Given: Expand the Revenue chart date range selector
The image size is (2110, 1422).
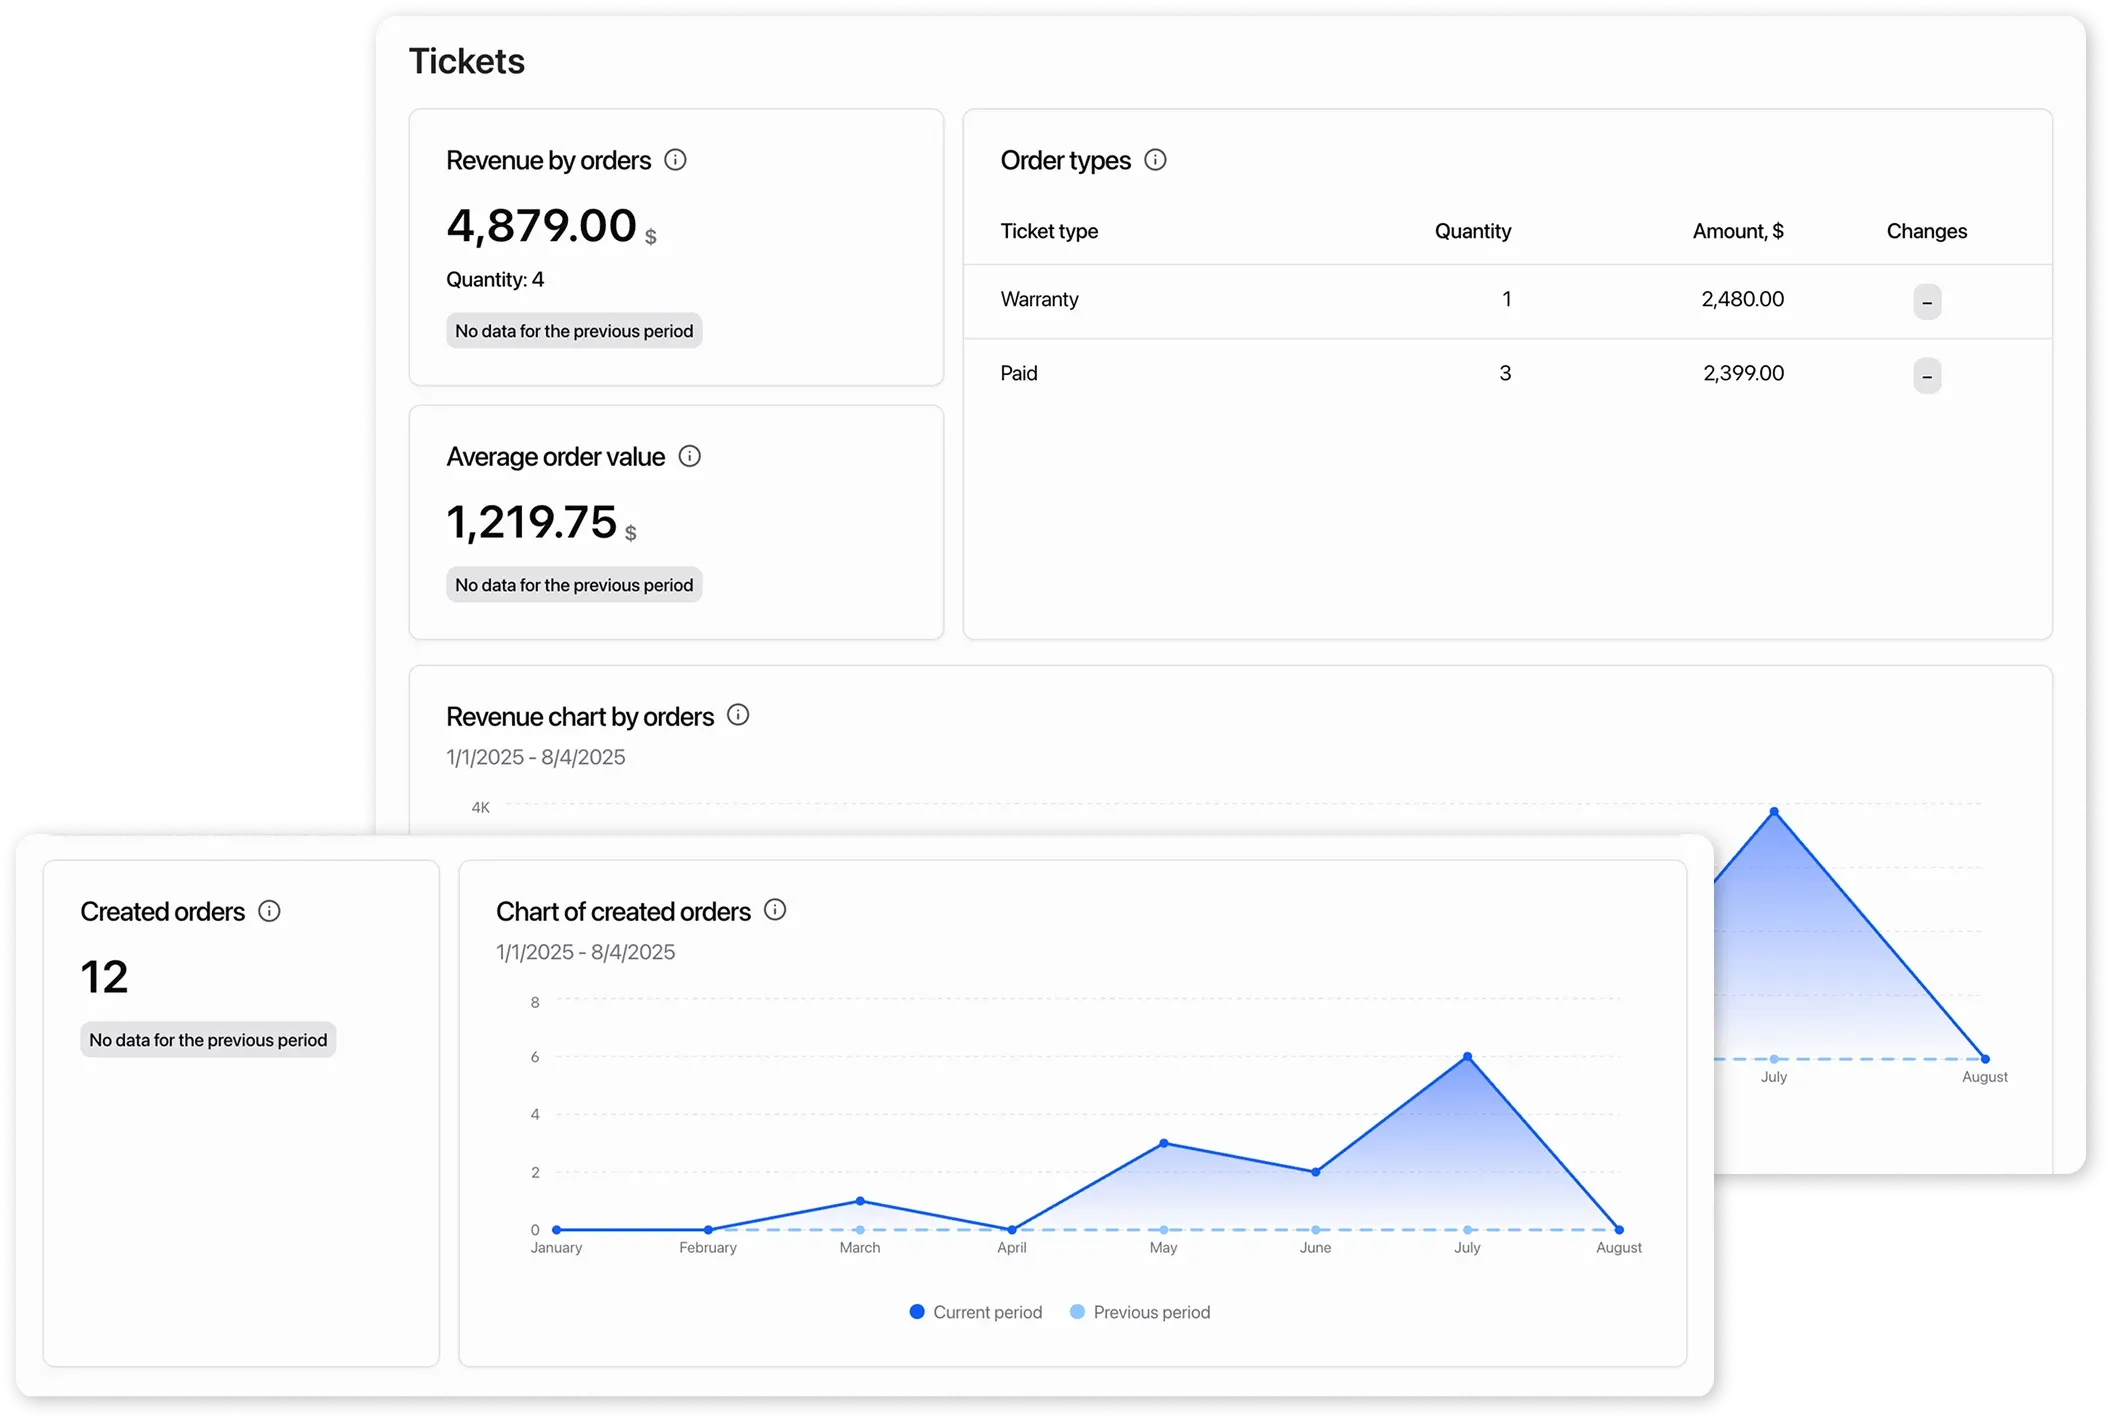Looking at the screenshot, I should click(534, 757).
